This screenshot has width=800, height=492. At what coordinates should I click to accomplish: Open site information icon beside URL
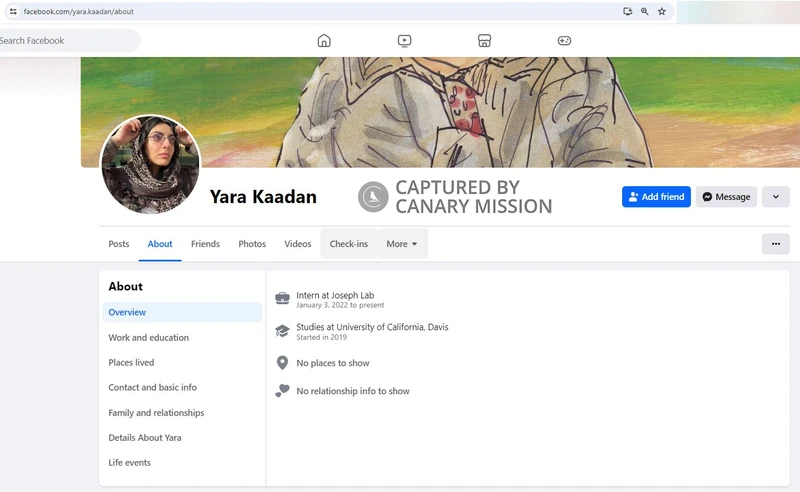click(x=13, y=11)
